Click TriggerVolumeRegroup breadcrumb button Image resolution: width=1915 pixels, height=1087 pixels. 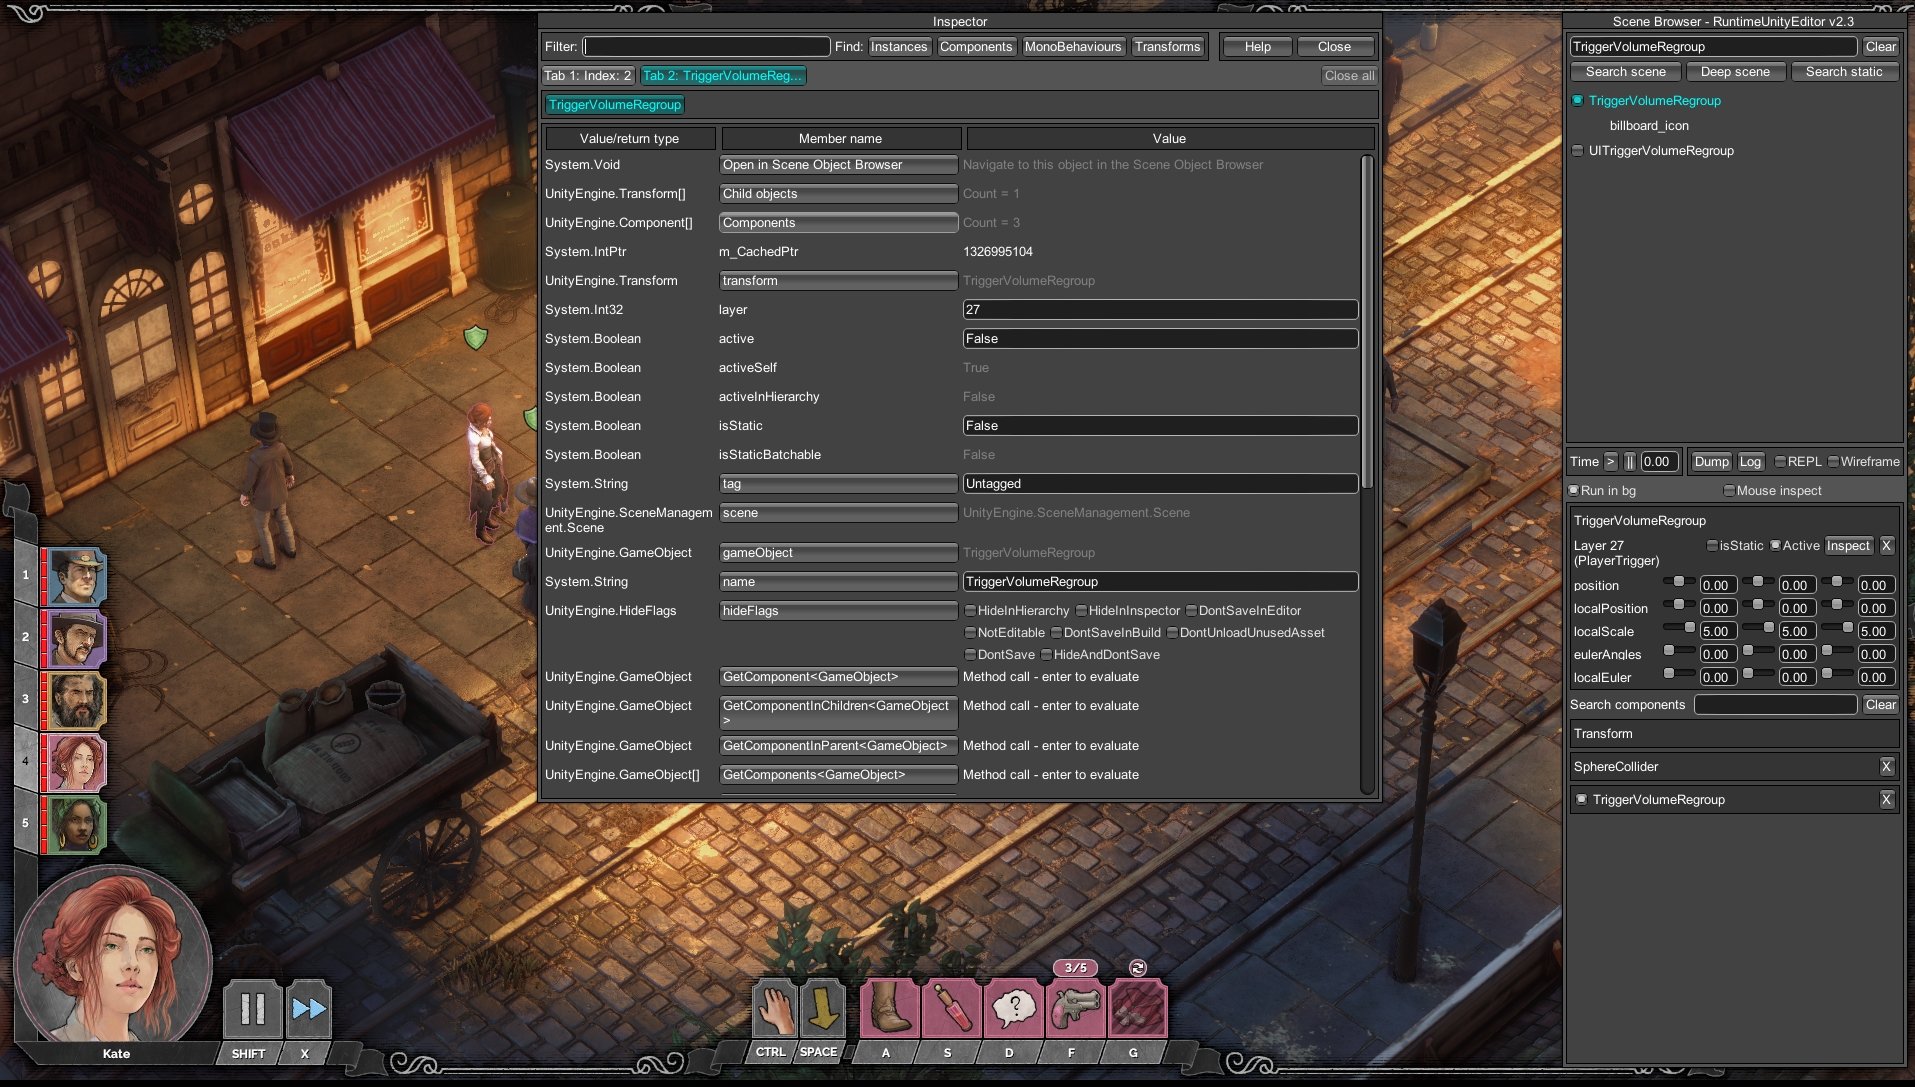tap(615, 105)
